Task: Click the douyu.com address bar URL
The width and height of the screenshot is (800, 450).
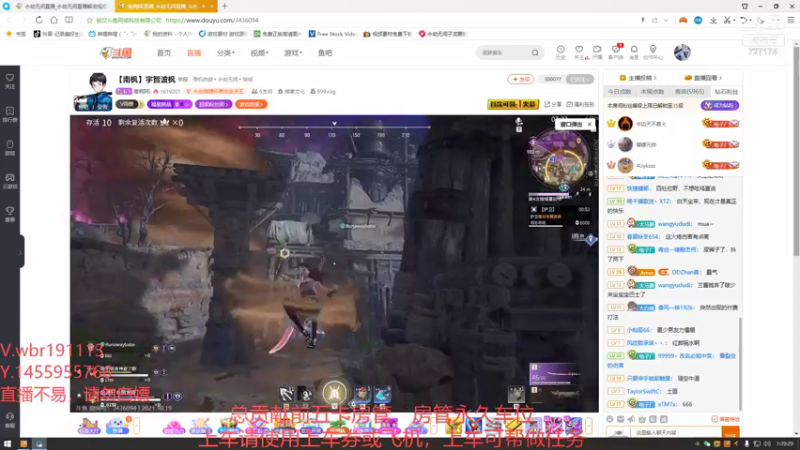Action: coord(212,20)
